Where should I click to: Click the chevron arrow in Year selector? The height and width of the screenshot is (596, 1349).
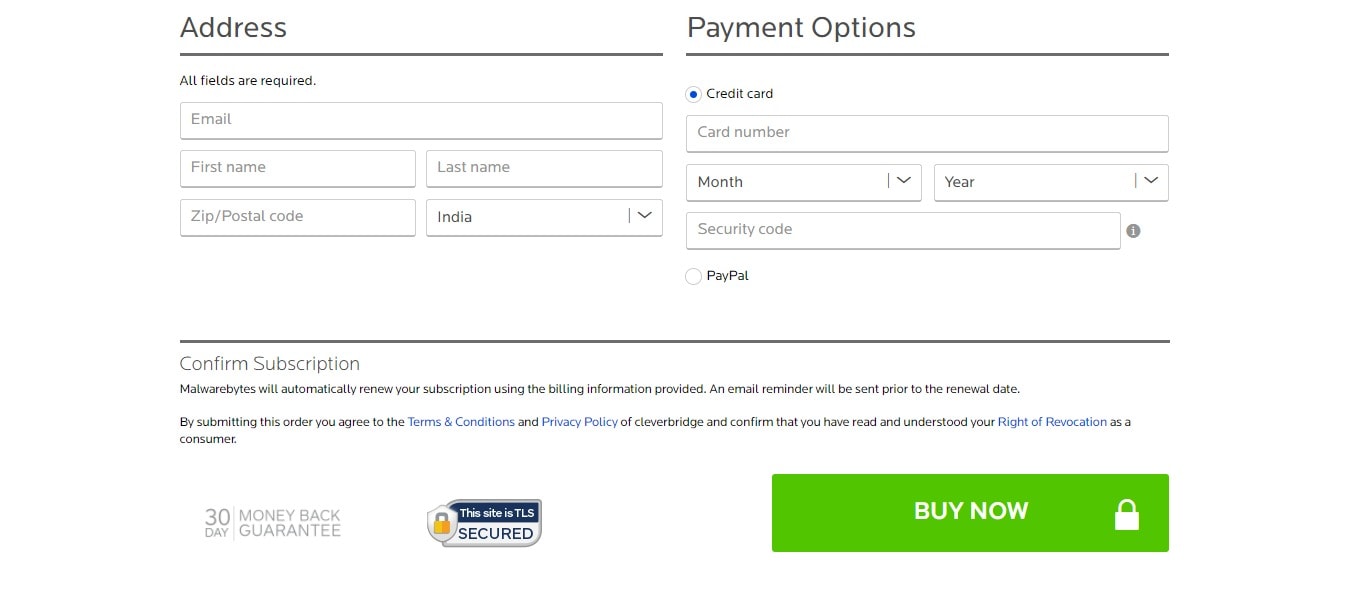coord(1151,181)
